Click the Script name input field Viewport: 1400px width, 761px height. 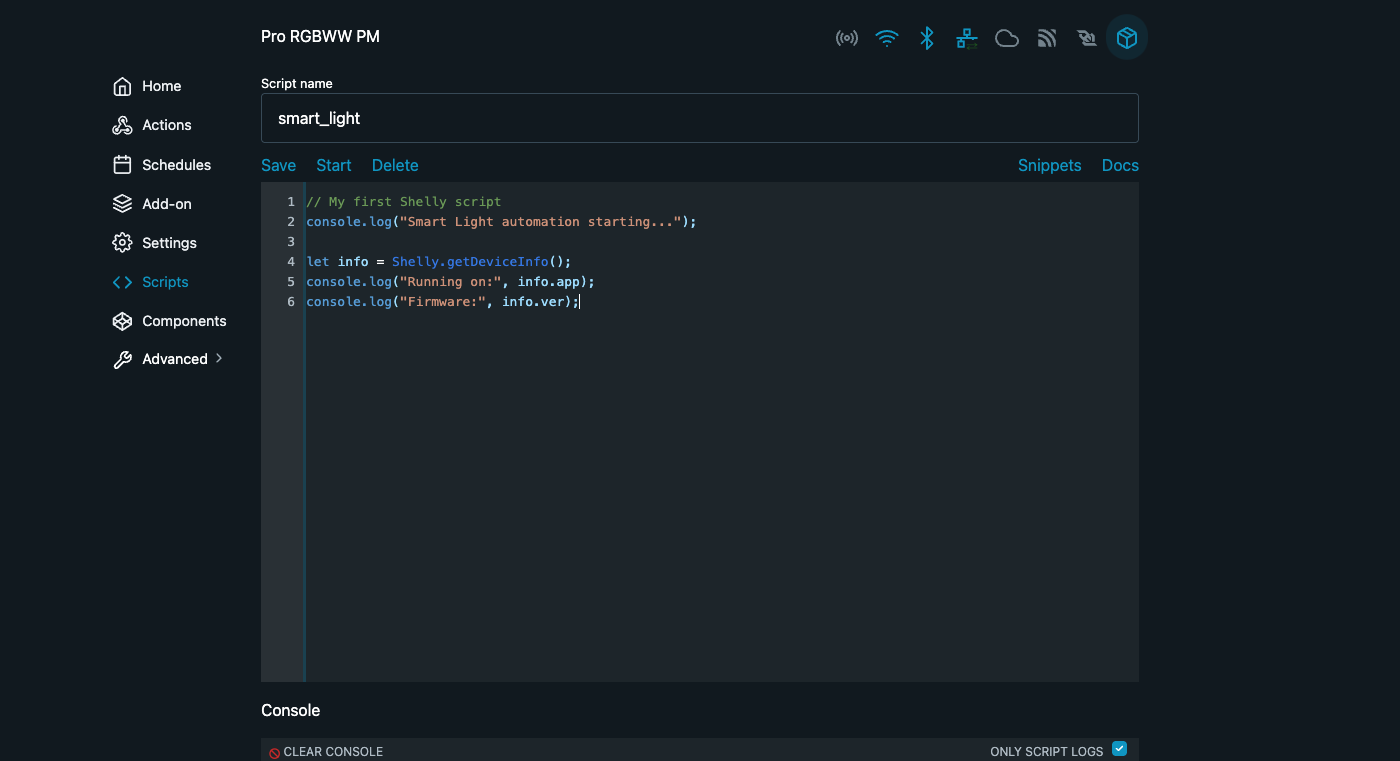699,118
